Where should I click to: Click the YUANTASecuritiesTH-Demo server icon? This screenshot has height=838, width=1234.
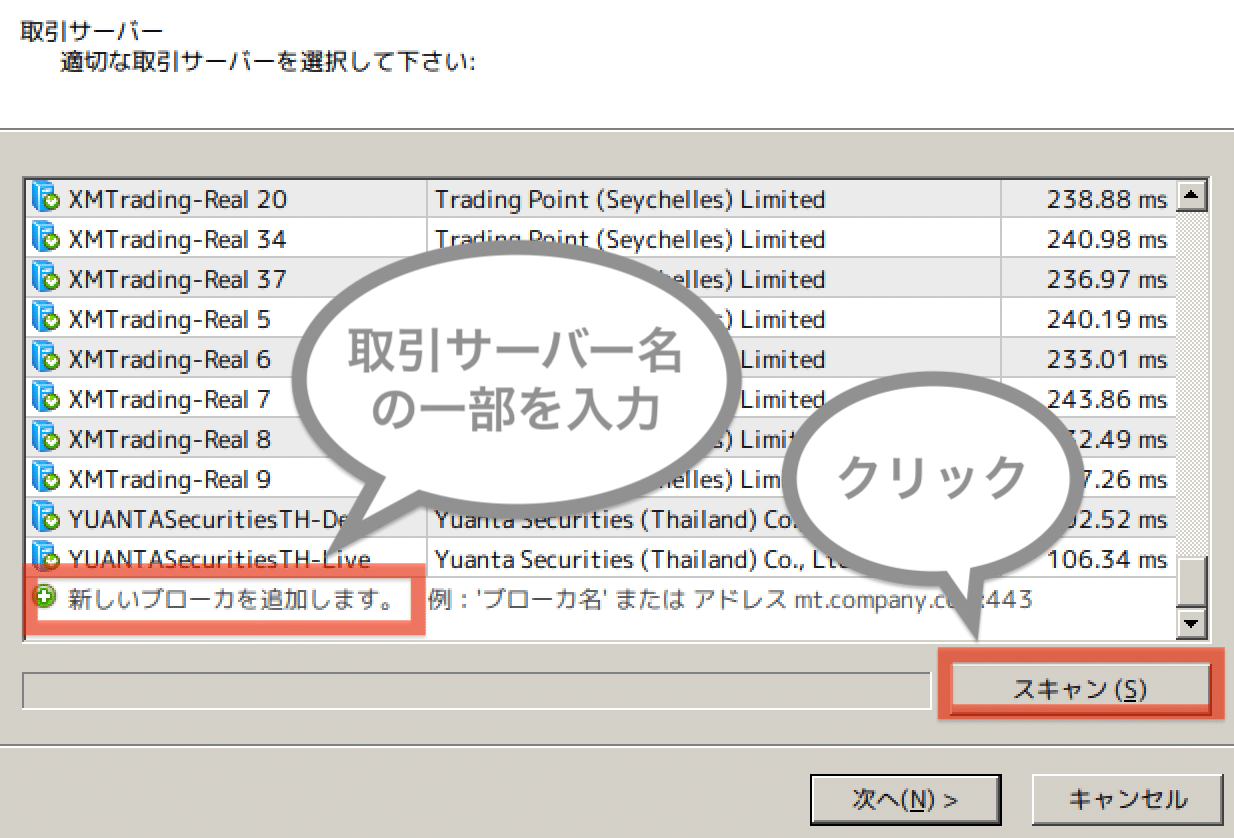pyautogui.click(x=46, y=518)
